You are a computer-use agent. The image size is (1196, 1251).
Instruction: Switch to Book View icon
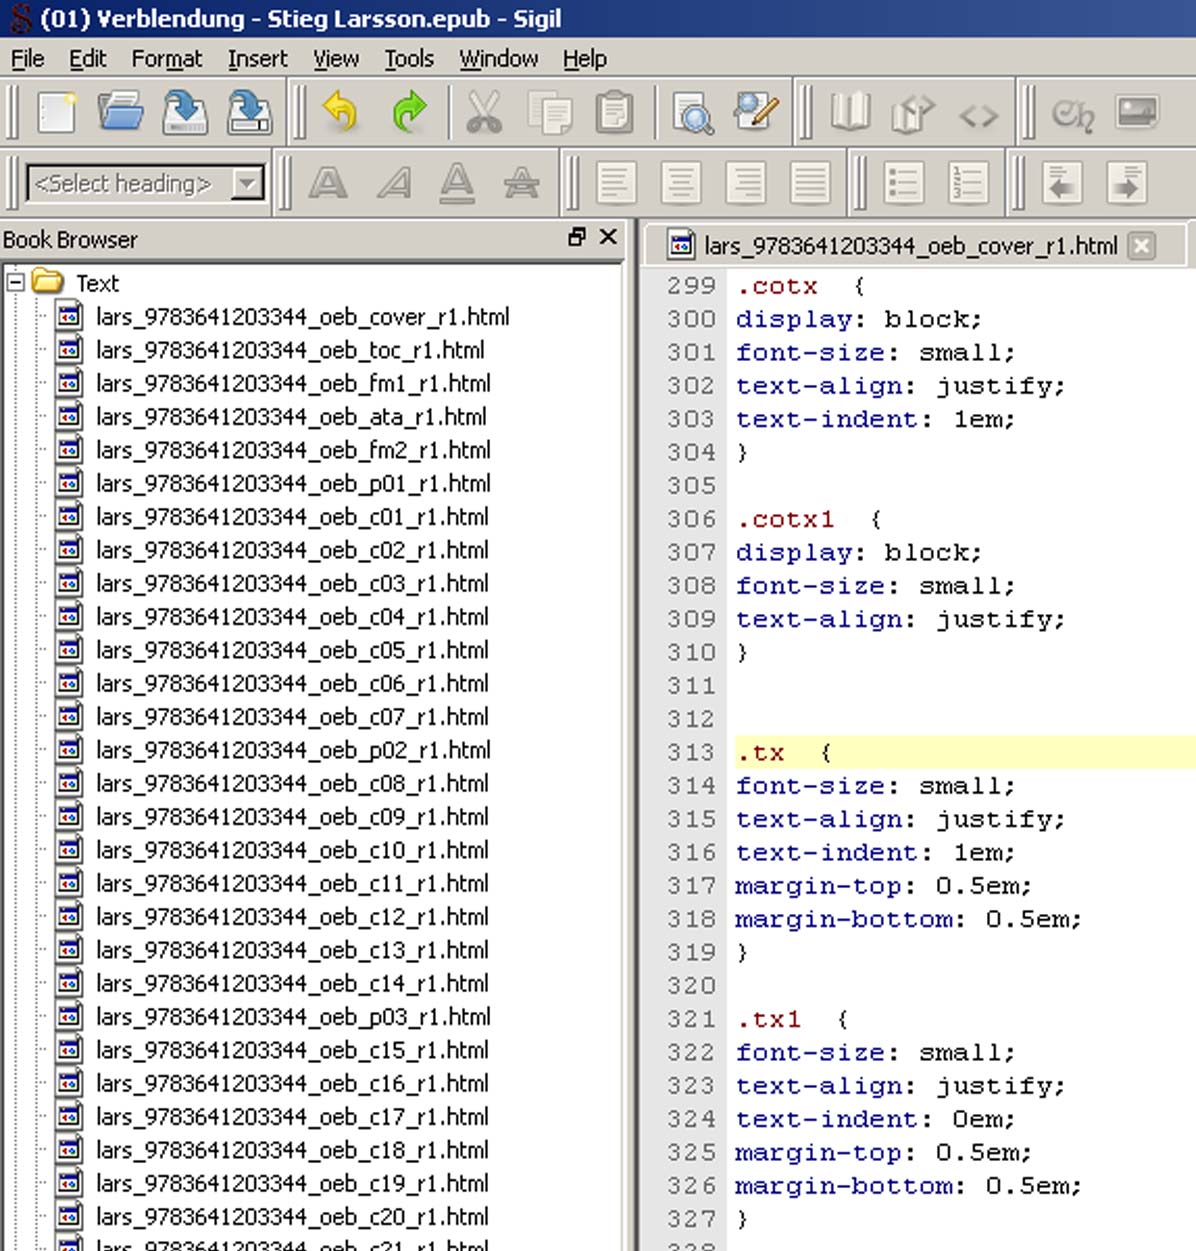click(849, 113)
